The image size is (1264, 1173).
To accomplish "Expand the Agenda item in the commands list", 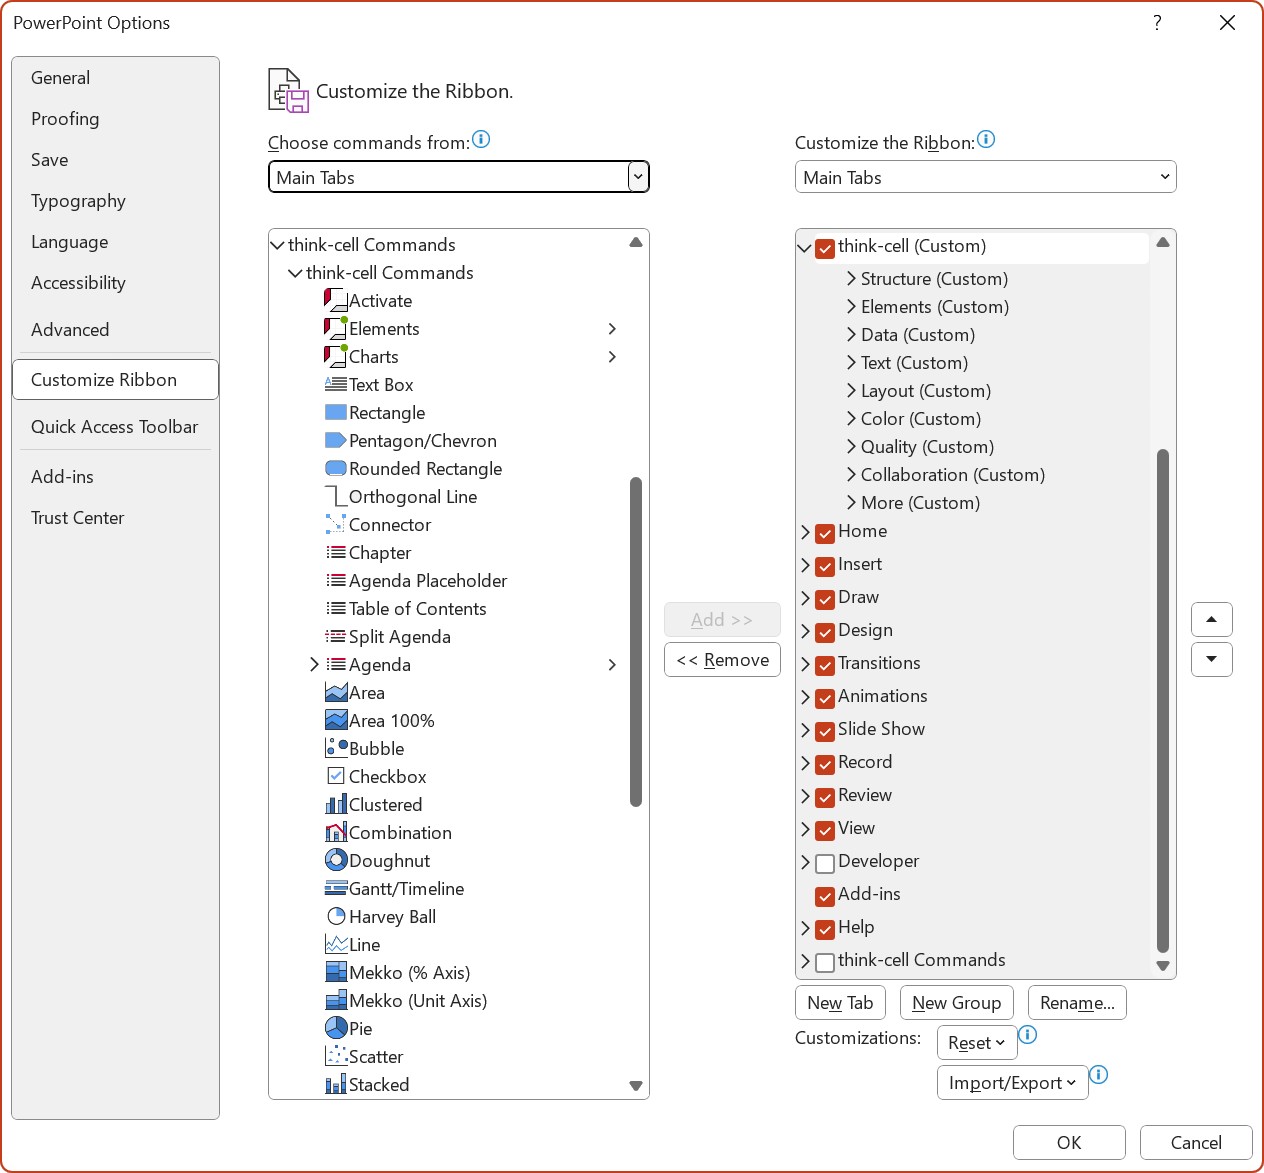I will [314, 664].
